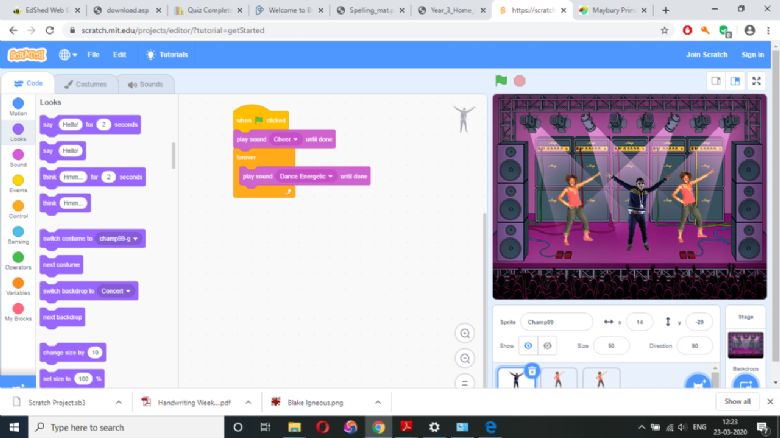Open backdrop dropdown showing Concert
The height and width of the screenshot is (438, 780).
coord(116,291)
